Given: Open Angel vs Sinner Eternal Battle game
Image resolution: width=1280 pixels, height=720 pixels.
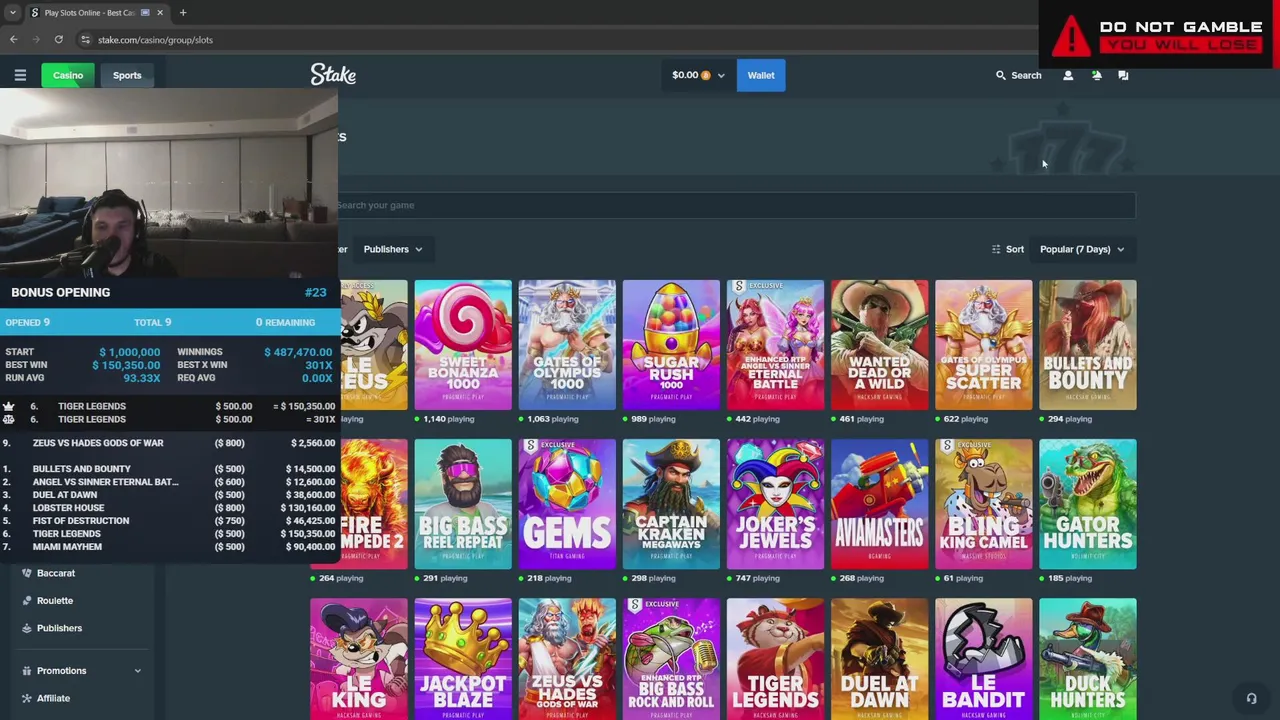Looking at the screenshot, I should pos(775,345).
